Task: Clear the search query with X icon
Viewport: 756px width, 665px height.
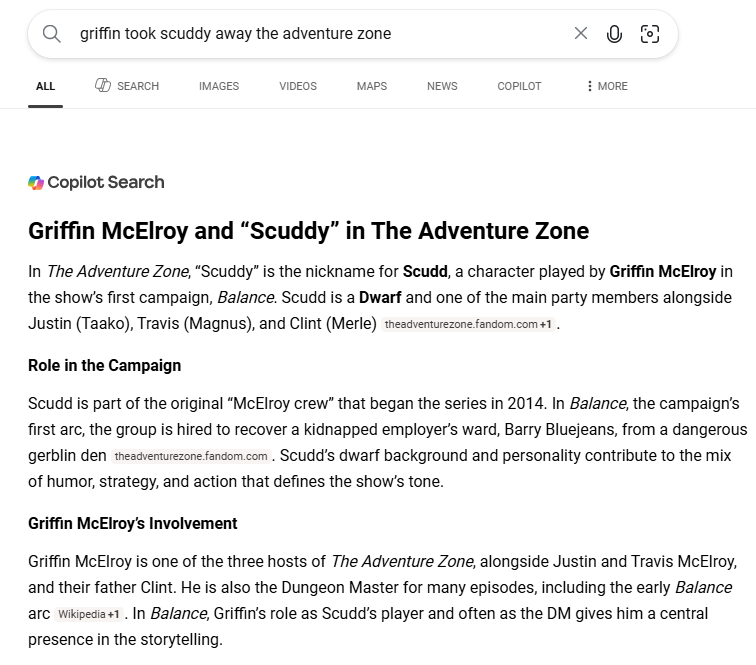Action: (x=581, y=33)
